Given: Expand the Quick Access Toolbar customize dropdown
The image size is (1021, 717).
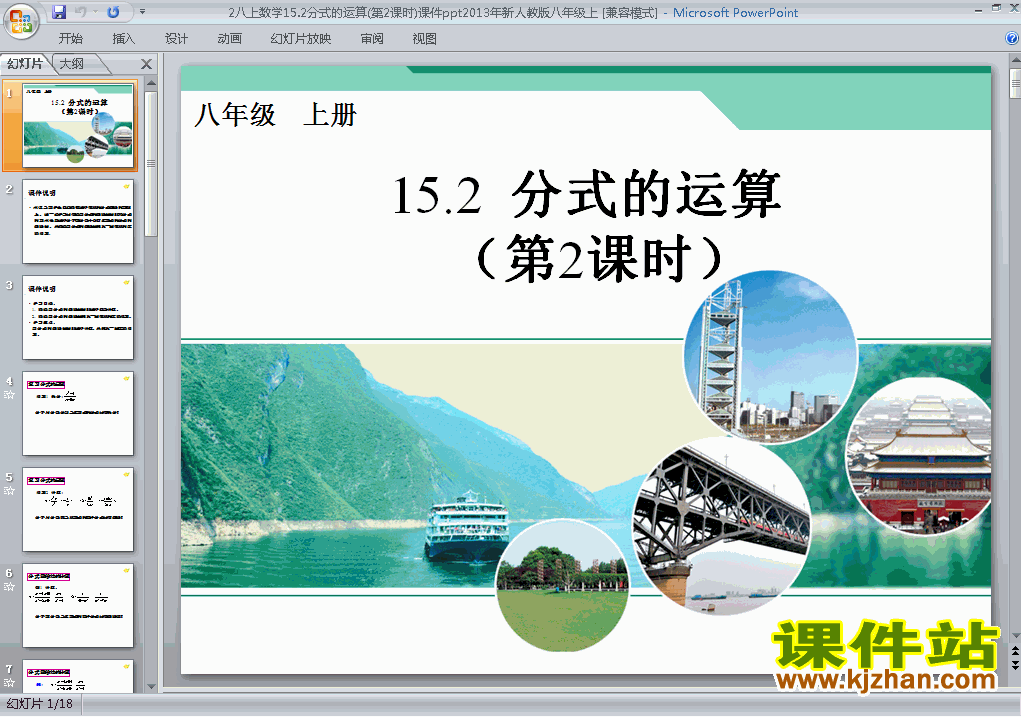Looking at the screenshot, I should [143, 12].
